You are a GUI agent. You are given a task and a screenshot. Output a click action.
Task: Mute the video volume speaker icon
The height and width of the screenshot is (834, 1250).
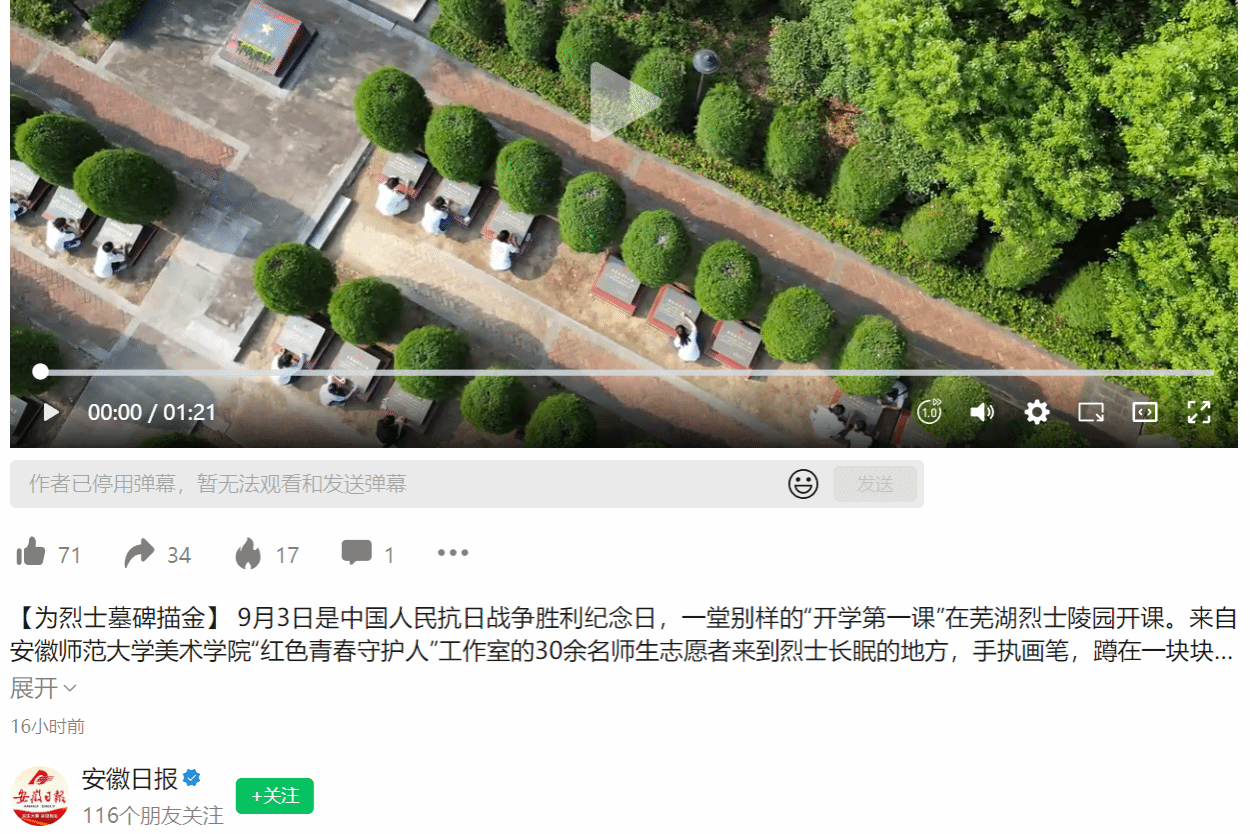coord(982,412)
